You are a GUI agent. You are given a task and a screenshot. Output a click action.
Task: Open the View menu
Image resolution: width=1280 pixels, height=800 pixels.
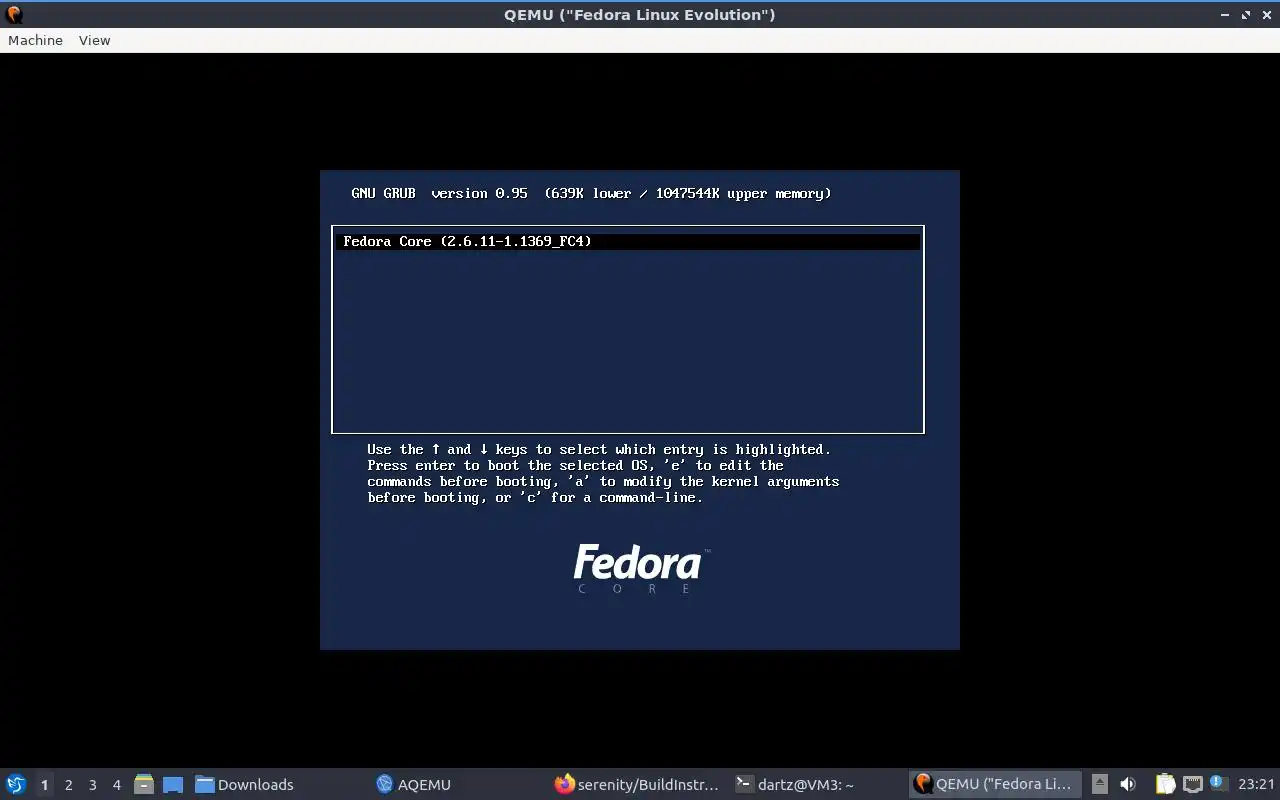(94, 40)
